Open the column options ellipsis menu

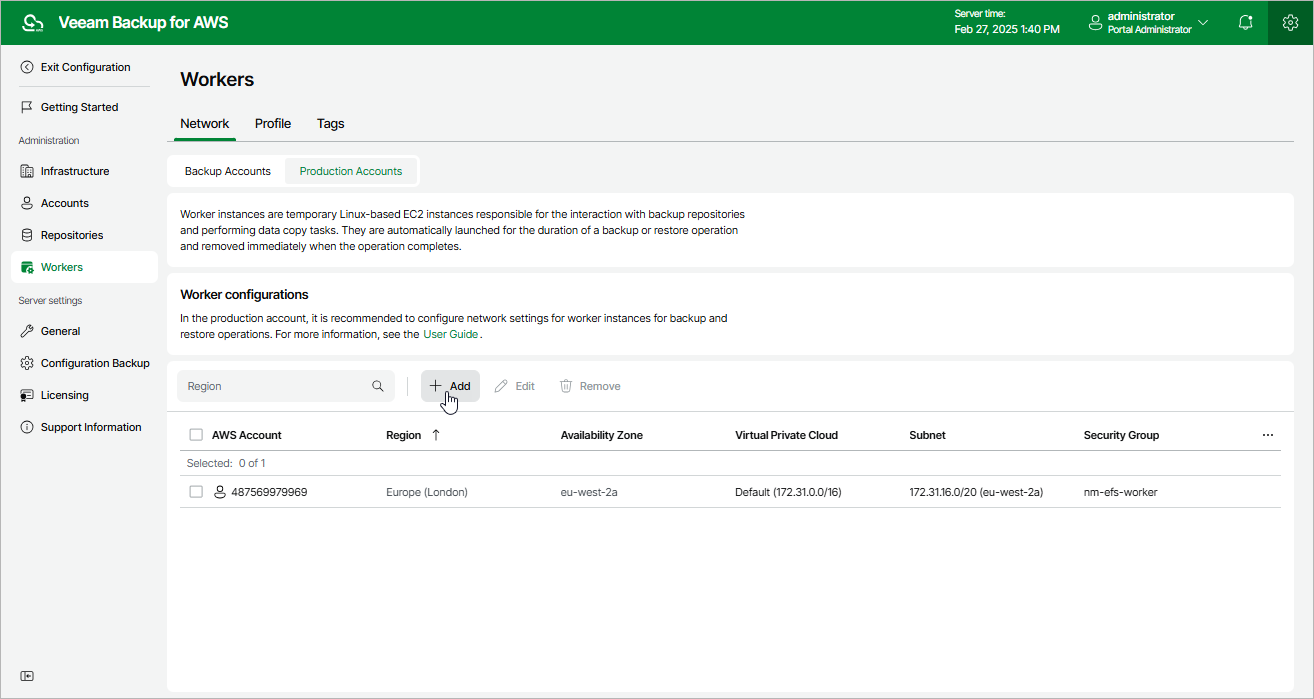pos(1267,435)
